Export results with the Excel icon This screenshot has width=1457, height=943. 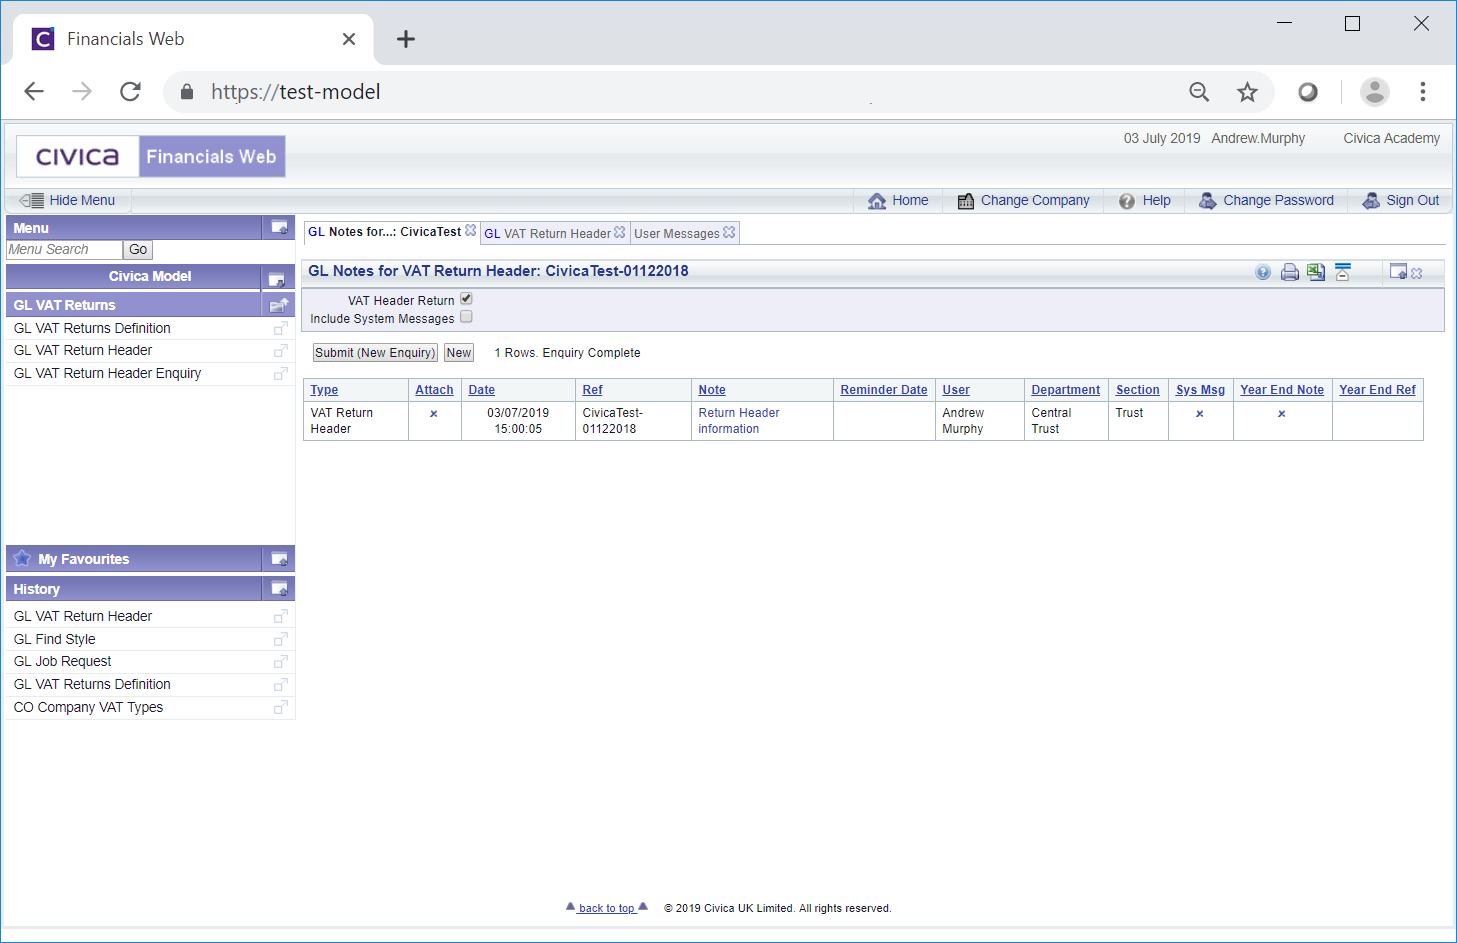1316,272
